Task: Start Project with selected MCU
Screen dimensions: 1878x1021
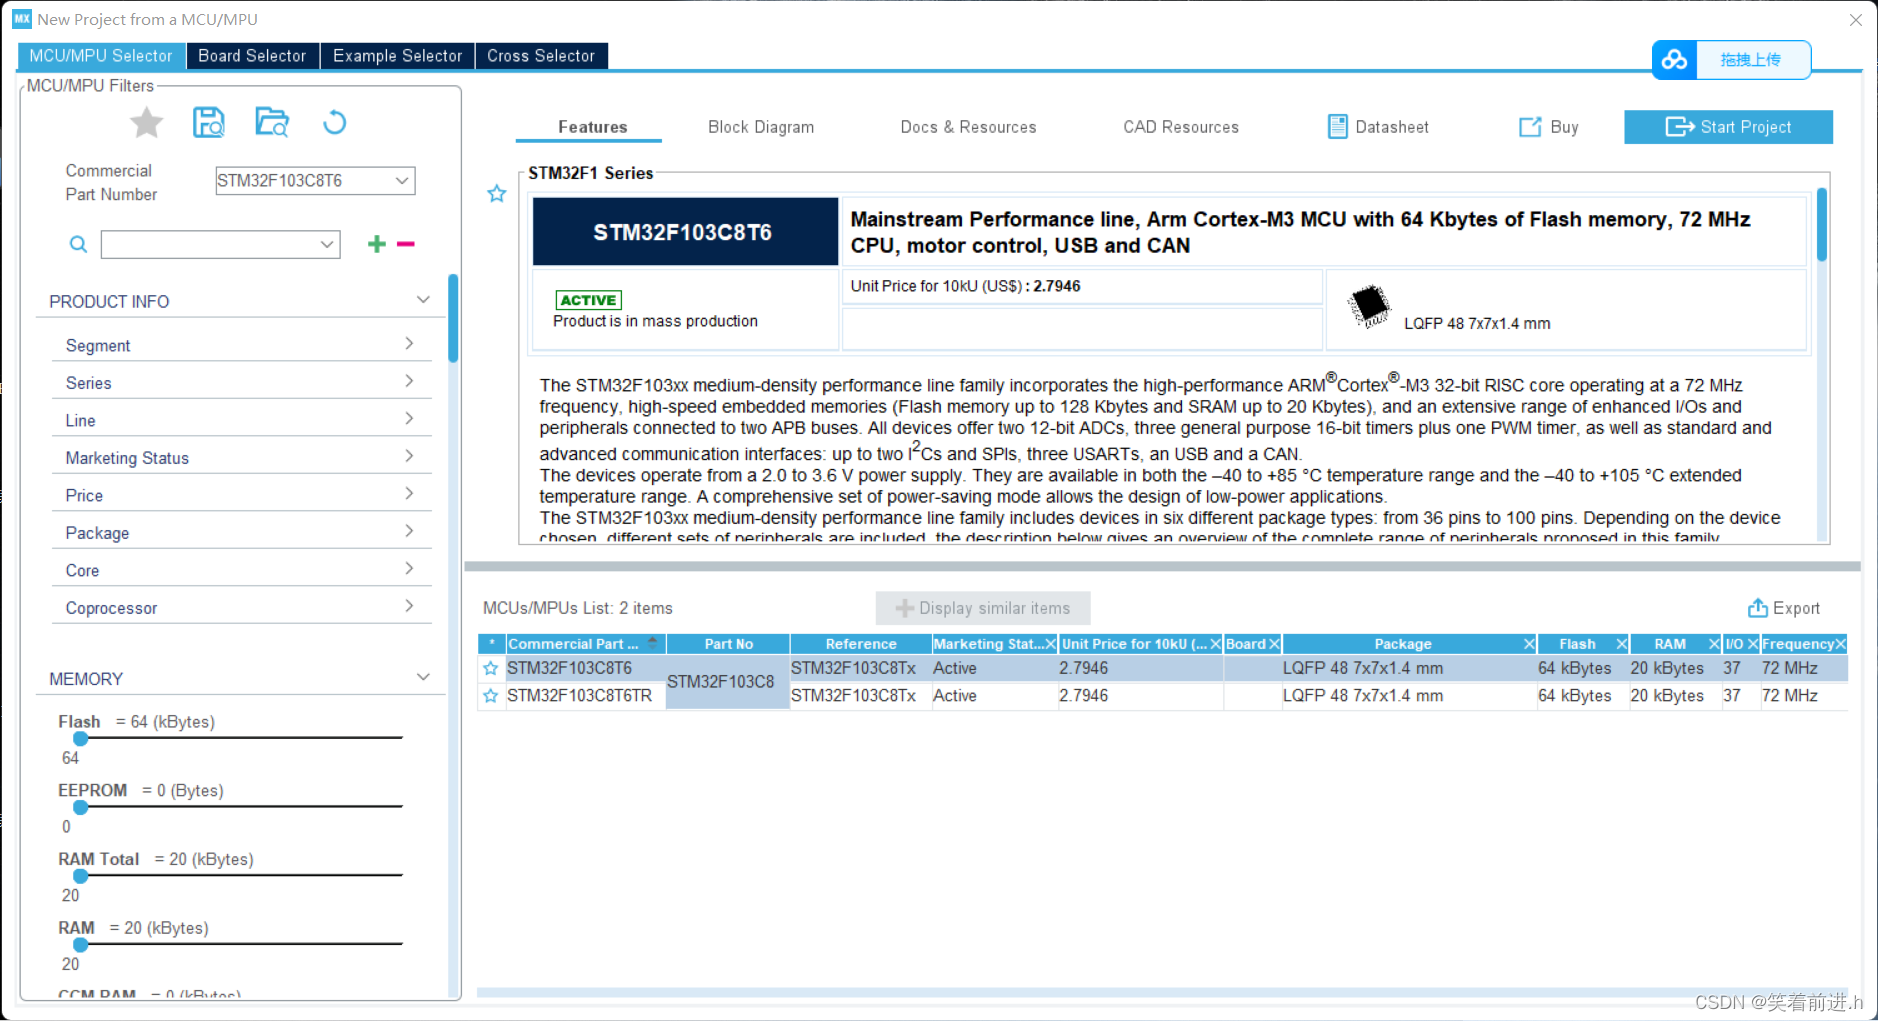Action: 1728,127
